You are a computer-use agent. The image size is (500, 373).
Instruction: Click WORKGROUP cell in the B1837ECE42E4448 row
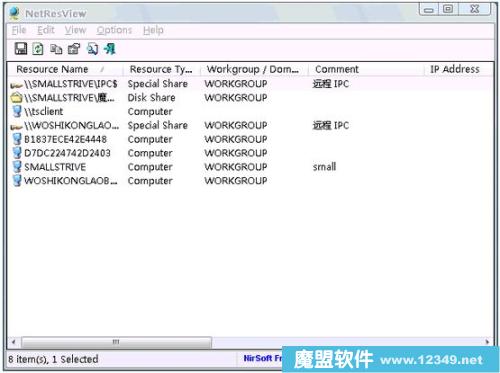pyautogui.click(x=236, y=139)
